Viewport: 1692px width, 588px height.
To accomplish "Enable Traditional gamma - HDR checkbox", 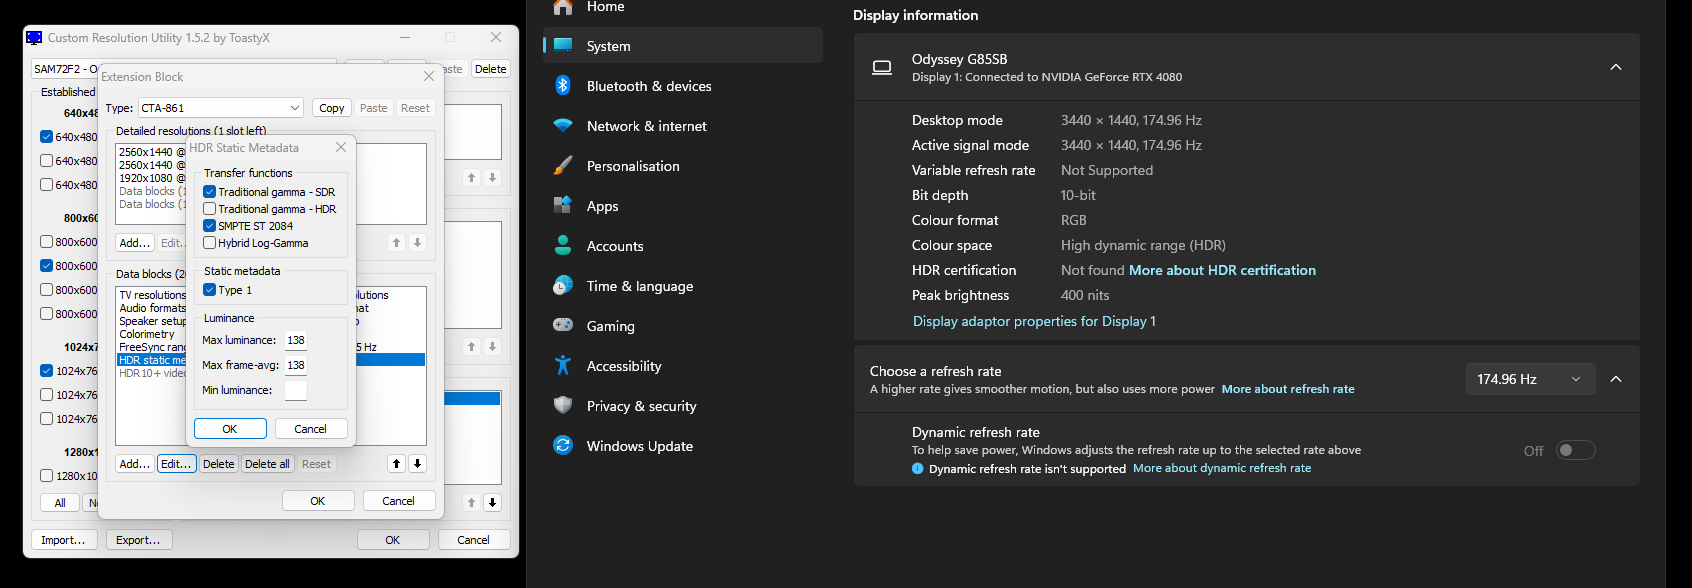I will [210, 209].
